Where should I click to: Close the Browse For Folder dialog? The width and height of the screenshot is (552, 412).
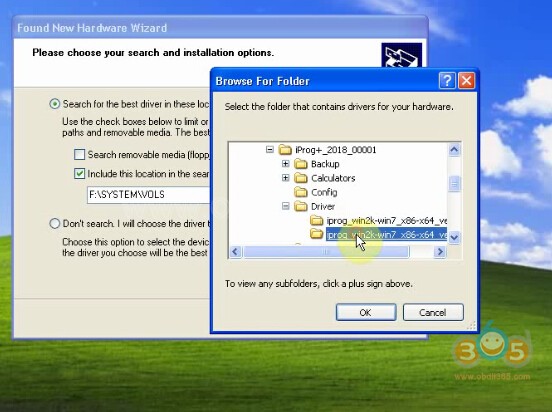point(466,81)
